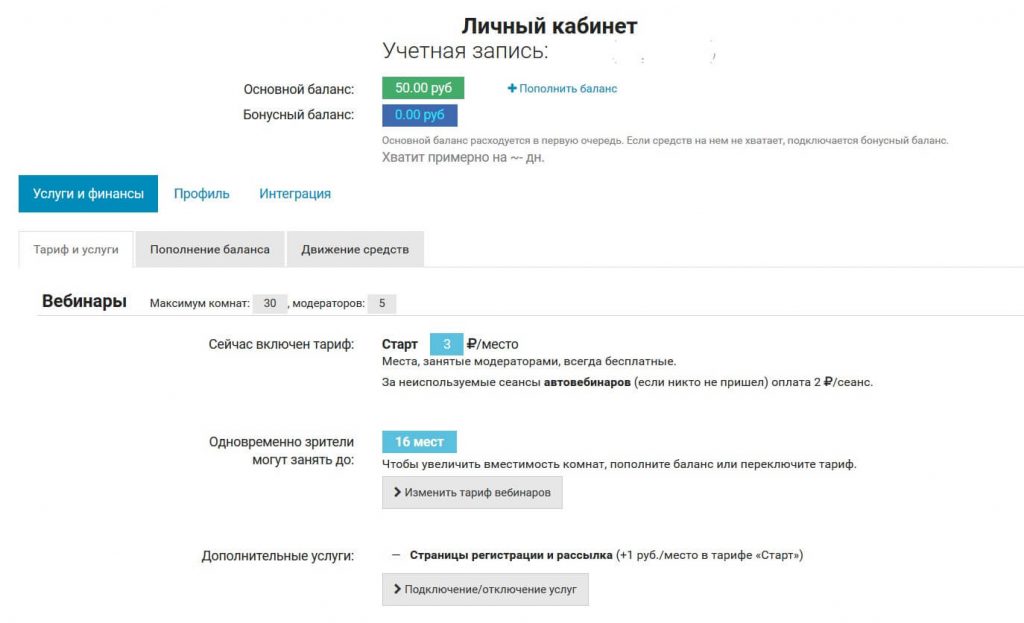Open the Услуги и финансы tab
The height and width of the screenshot is (623, 1024).
pyautogui.click(x=88, y=194)
